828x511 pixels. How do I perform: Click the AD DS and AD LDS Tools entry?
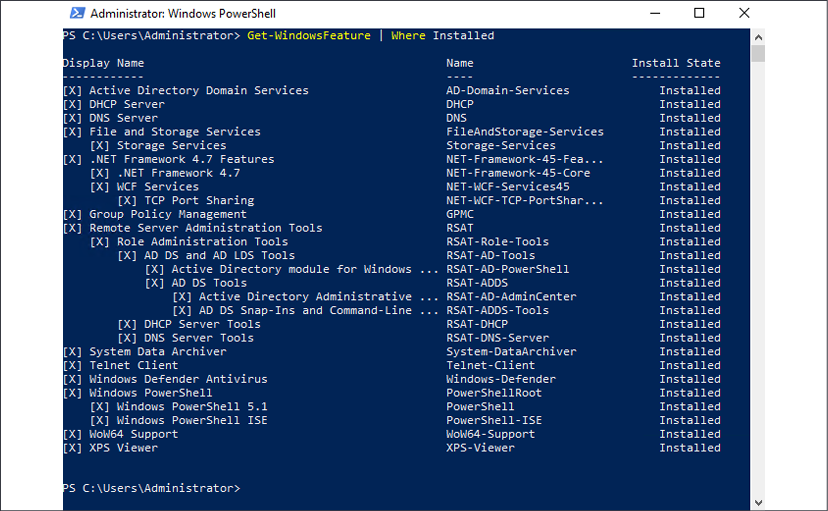(219, 256)
